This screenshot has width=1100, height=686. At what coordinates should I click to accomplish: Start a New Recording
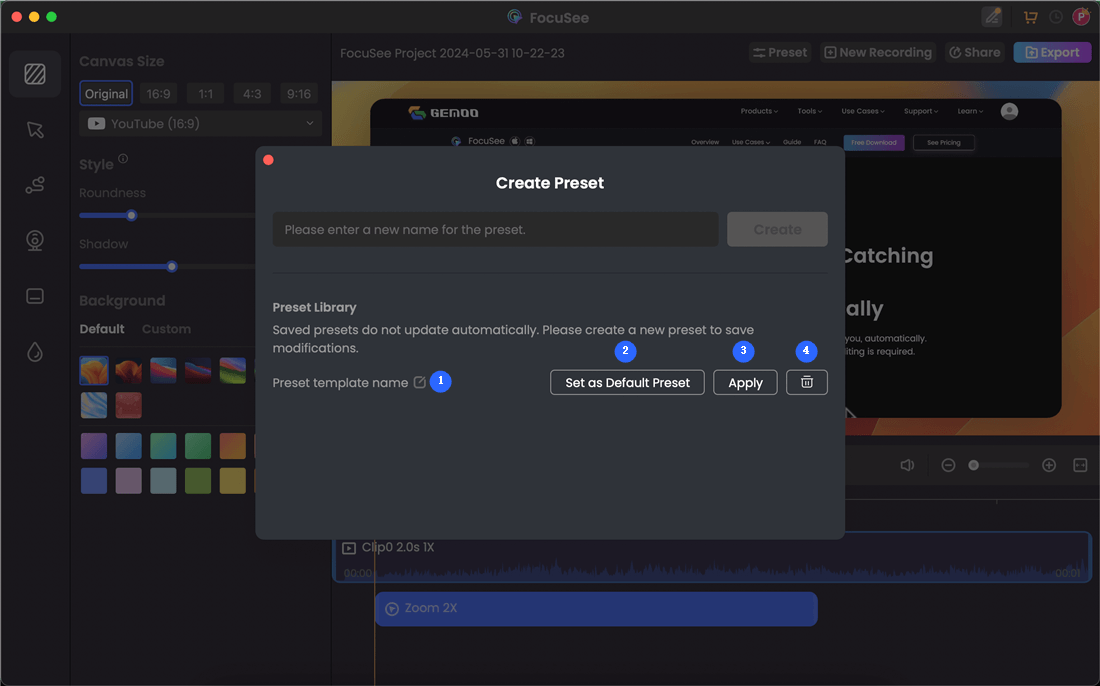point(878,53)
